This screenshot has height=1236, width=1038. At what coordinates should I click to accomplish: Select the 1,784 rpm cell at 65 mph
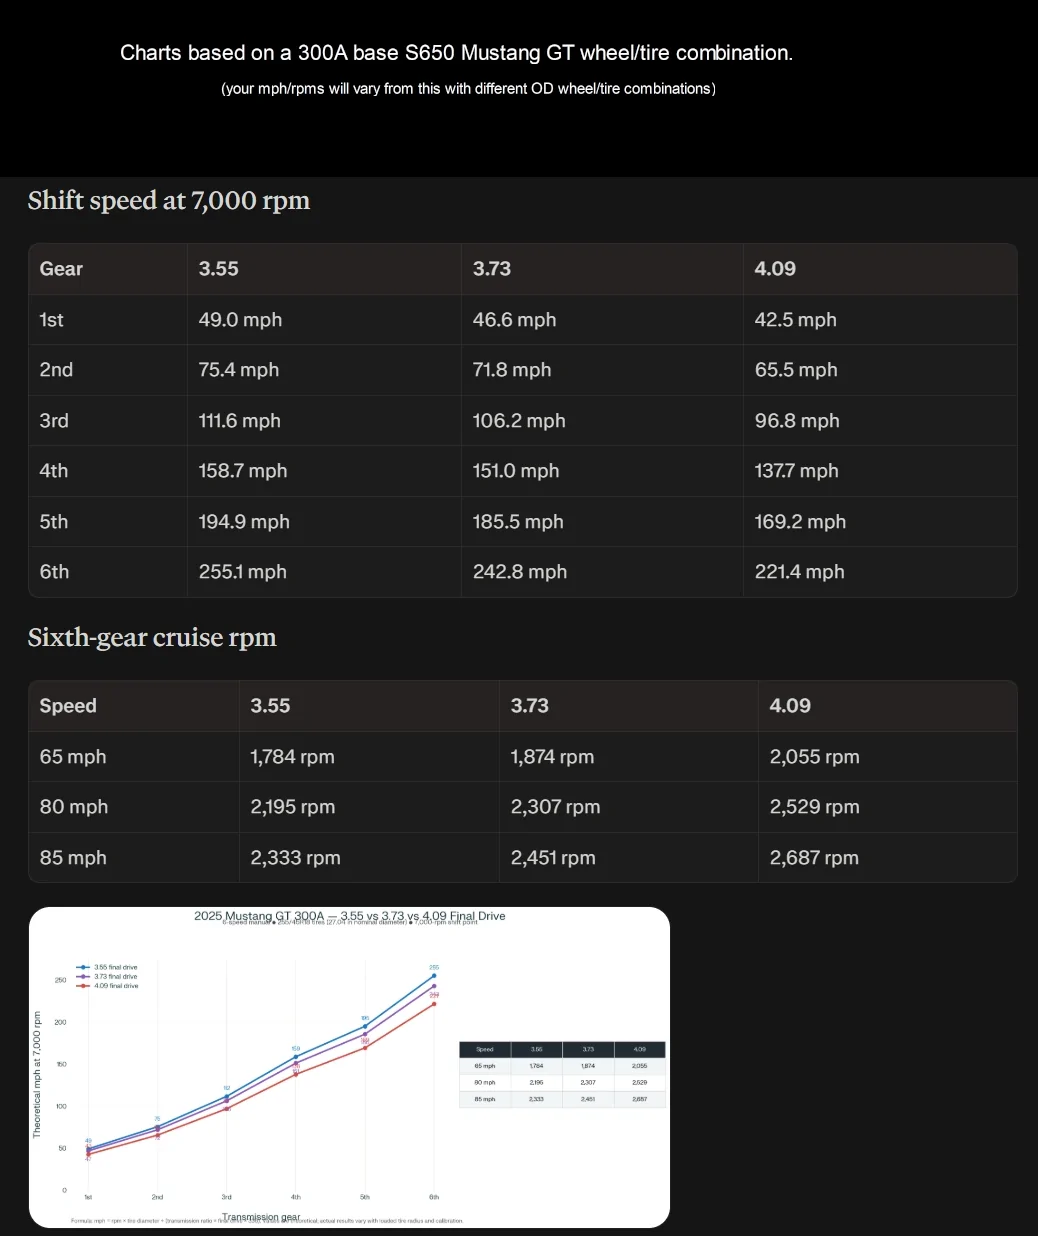coord(292,757)
